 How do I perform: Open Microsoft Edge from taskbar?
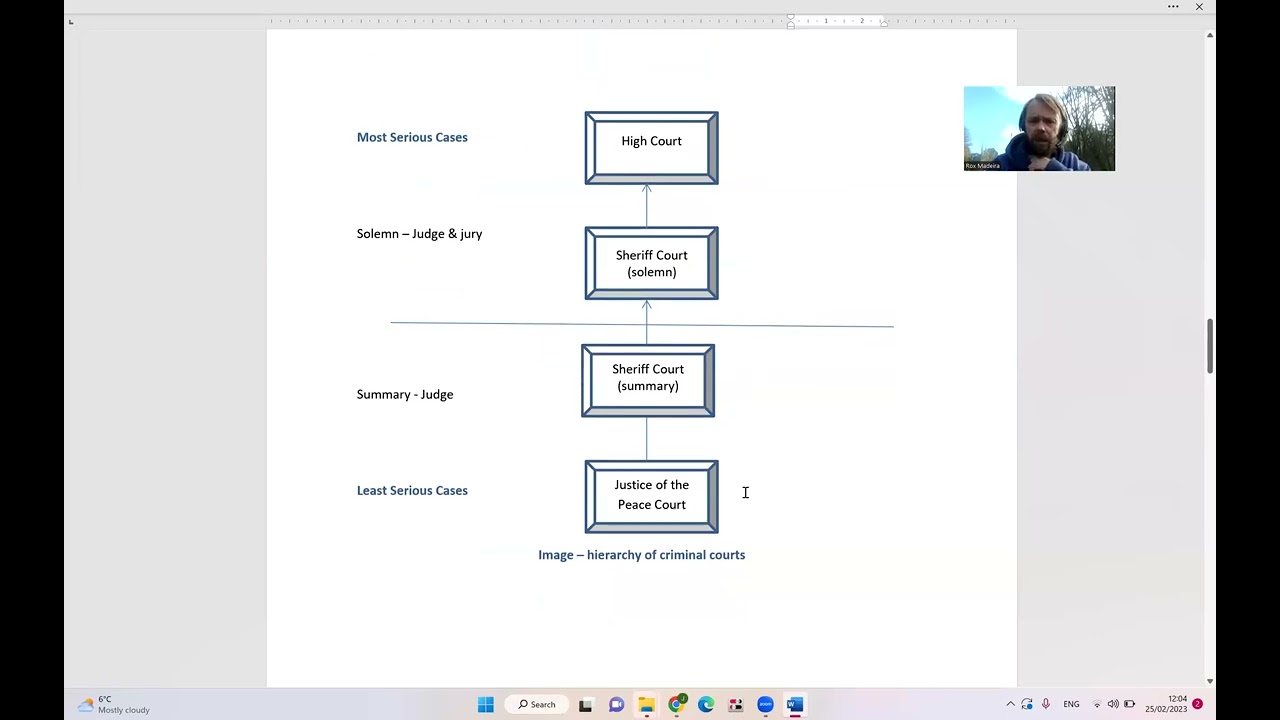tap(706, 704)
